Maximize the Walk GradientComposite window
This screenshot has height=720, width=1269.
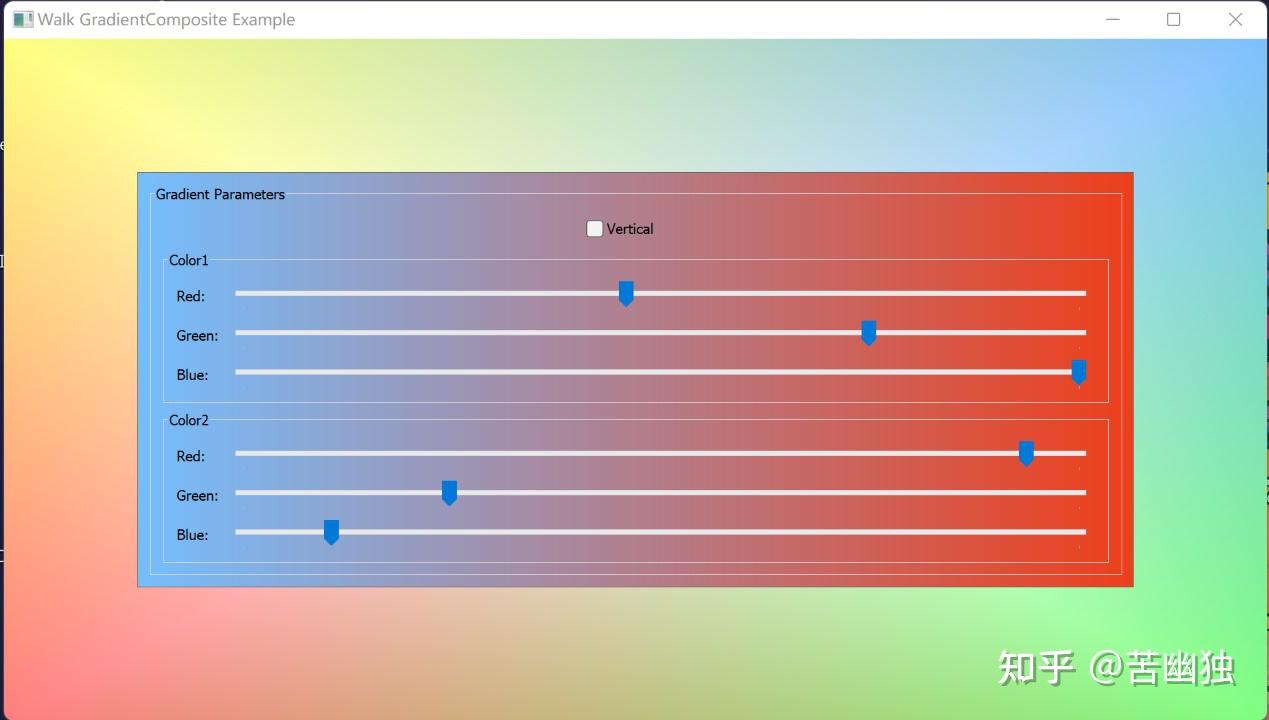[1174, 19]
